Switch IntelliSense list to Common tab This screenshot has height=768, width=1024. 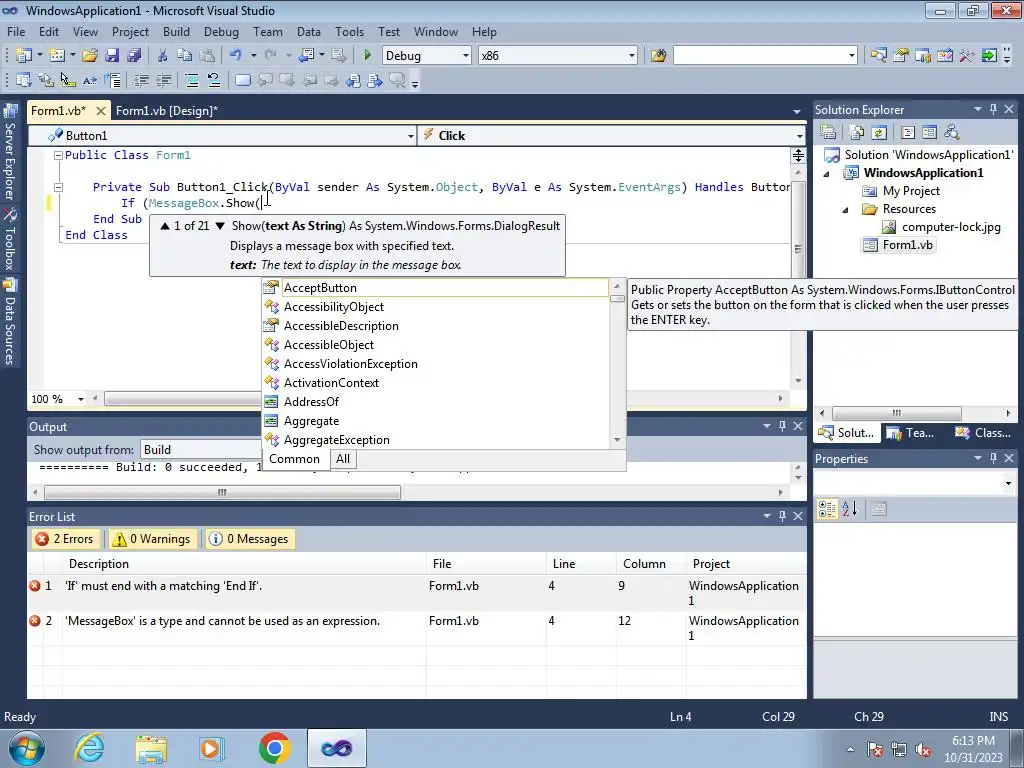pyautogui.click(x=295, y=459)
